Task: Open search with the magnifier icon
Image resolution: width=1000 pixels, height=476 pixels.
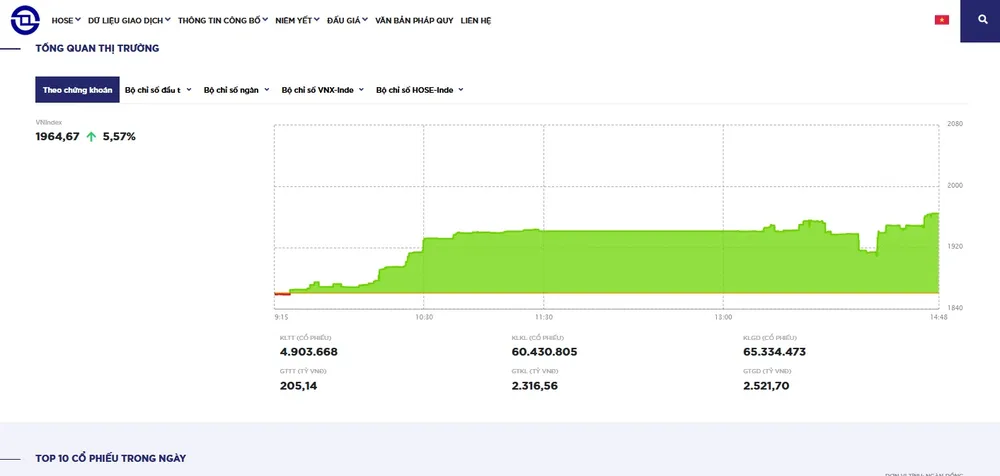Action: 979,20
